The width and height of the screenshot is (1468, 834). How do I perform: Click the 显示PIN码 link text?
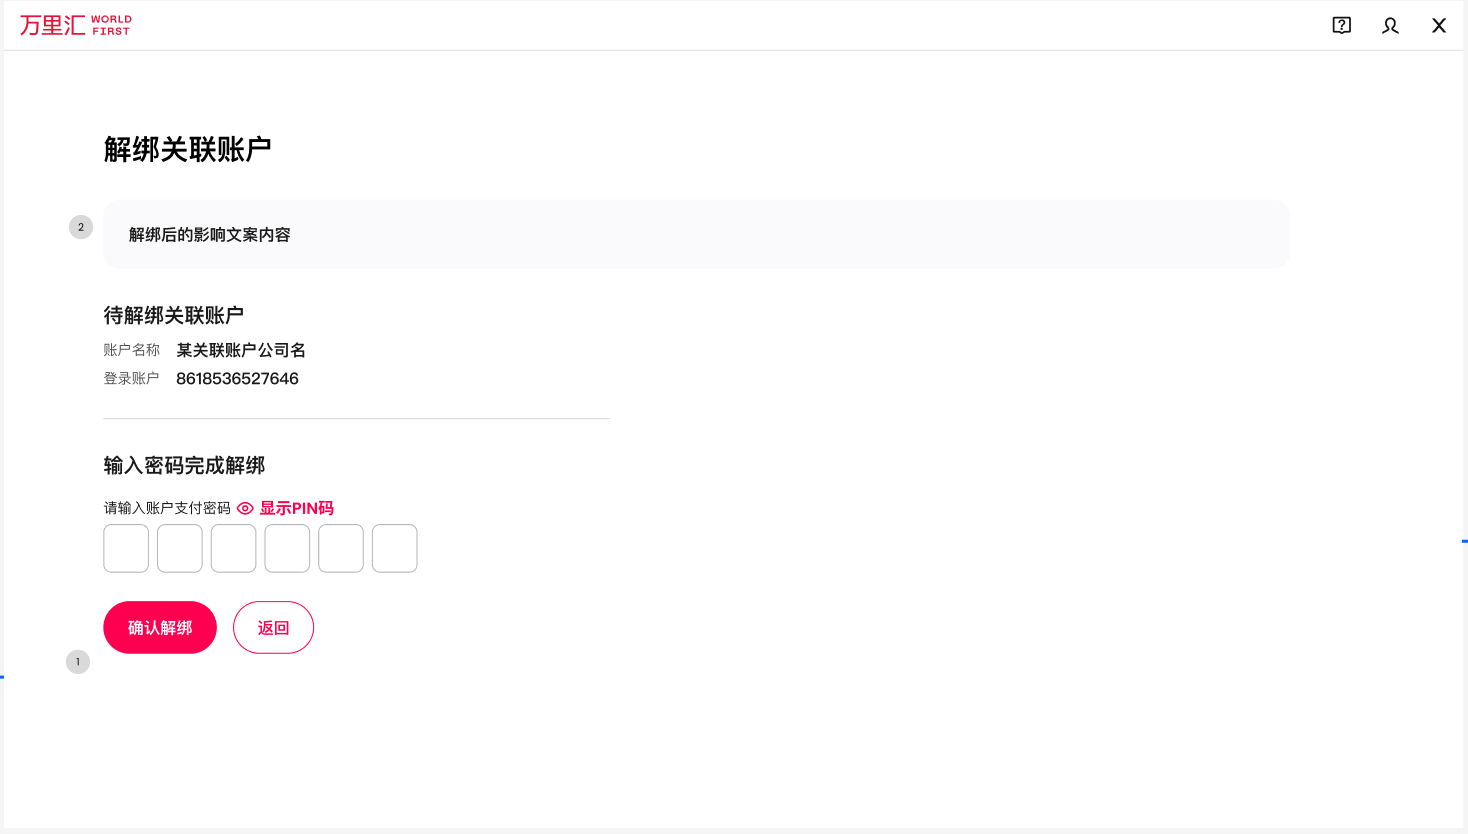pyautogui.click(x=297, y=508)
